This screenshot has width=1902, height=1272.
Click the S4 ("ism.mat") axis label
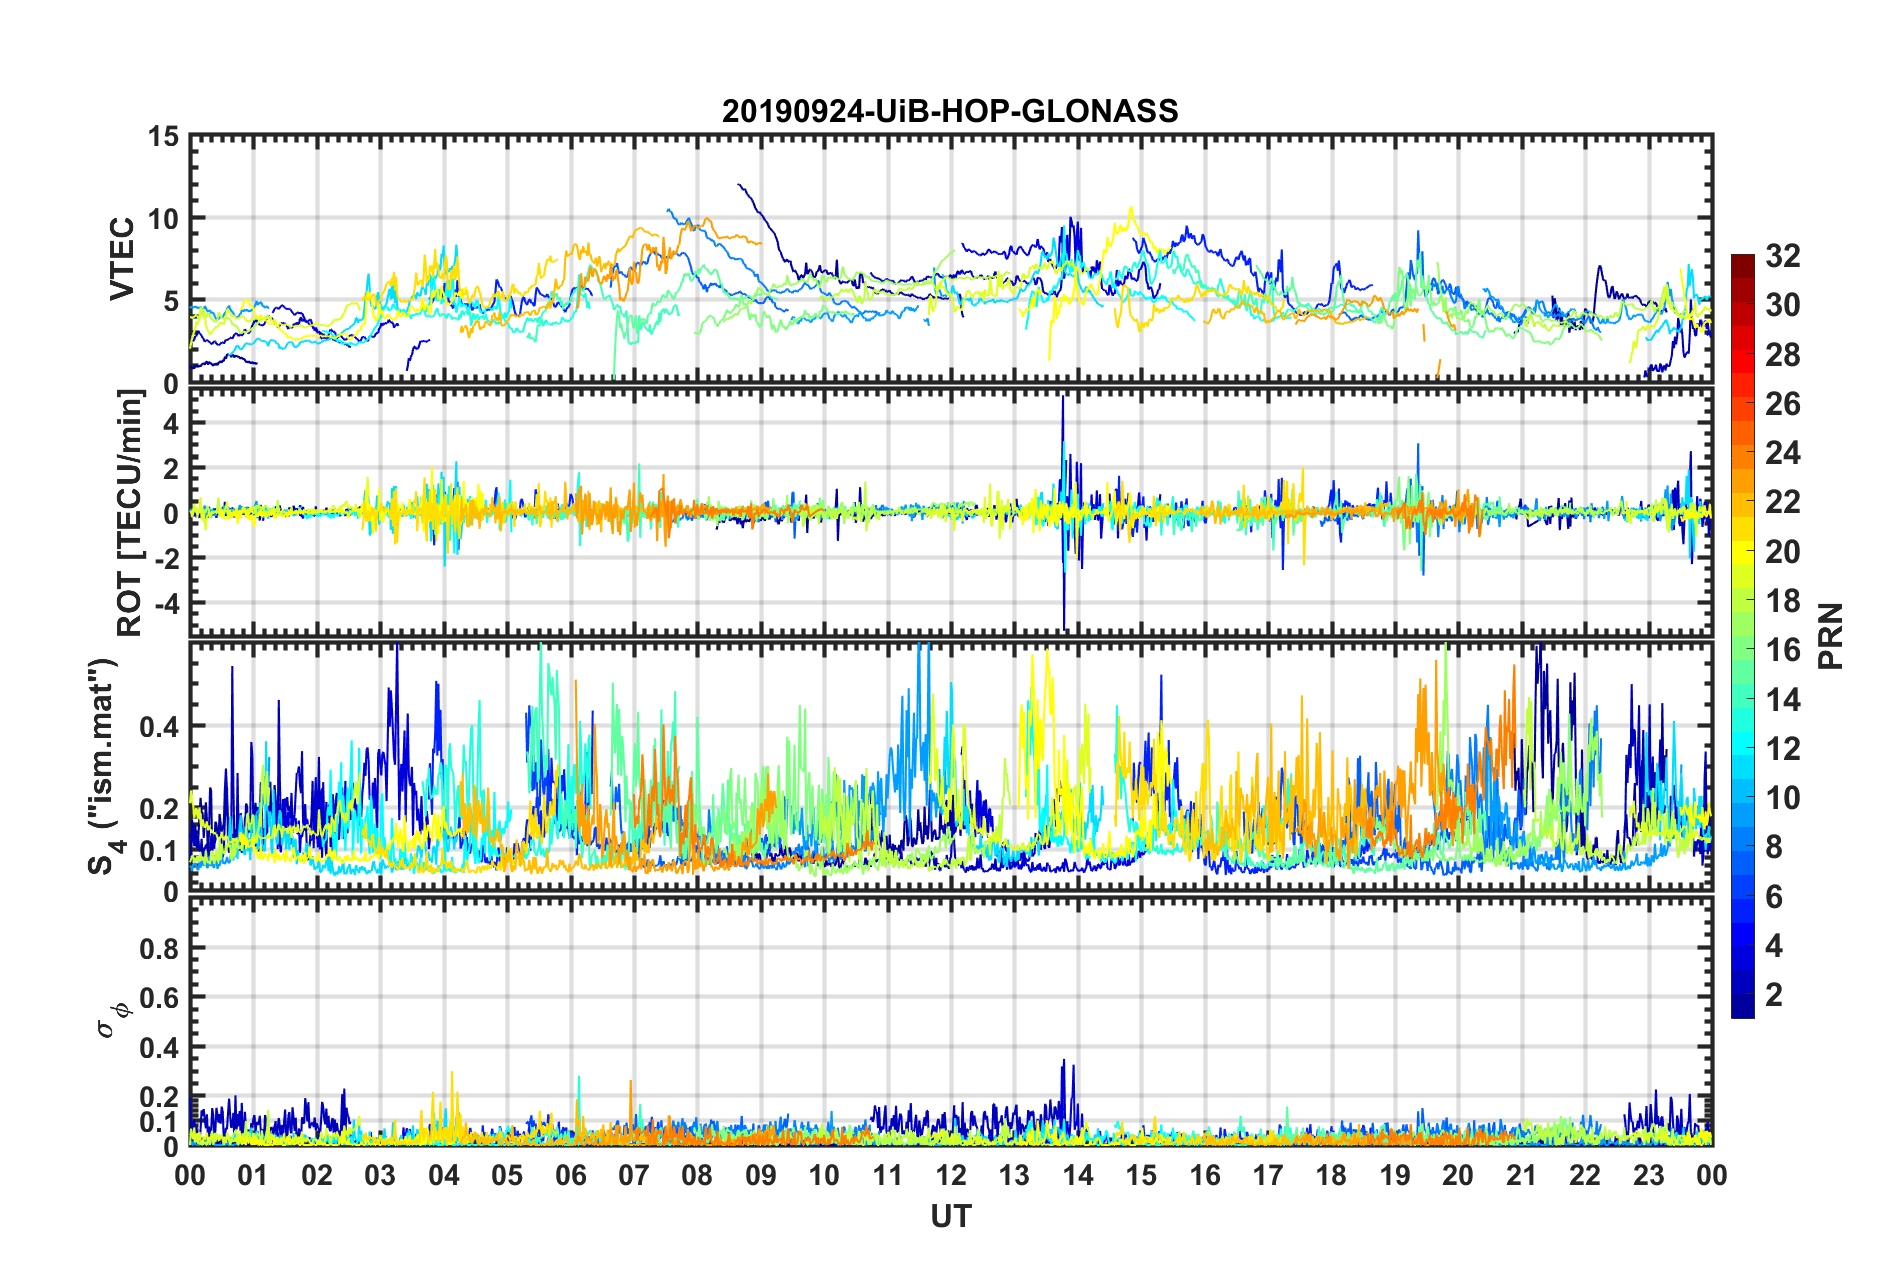point(104,766)
